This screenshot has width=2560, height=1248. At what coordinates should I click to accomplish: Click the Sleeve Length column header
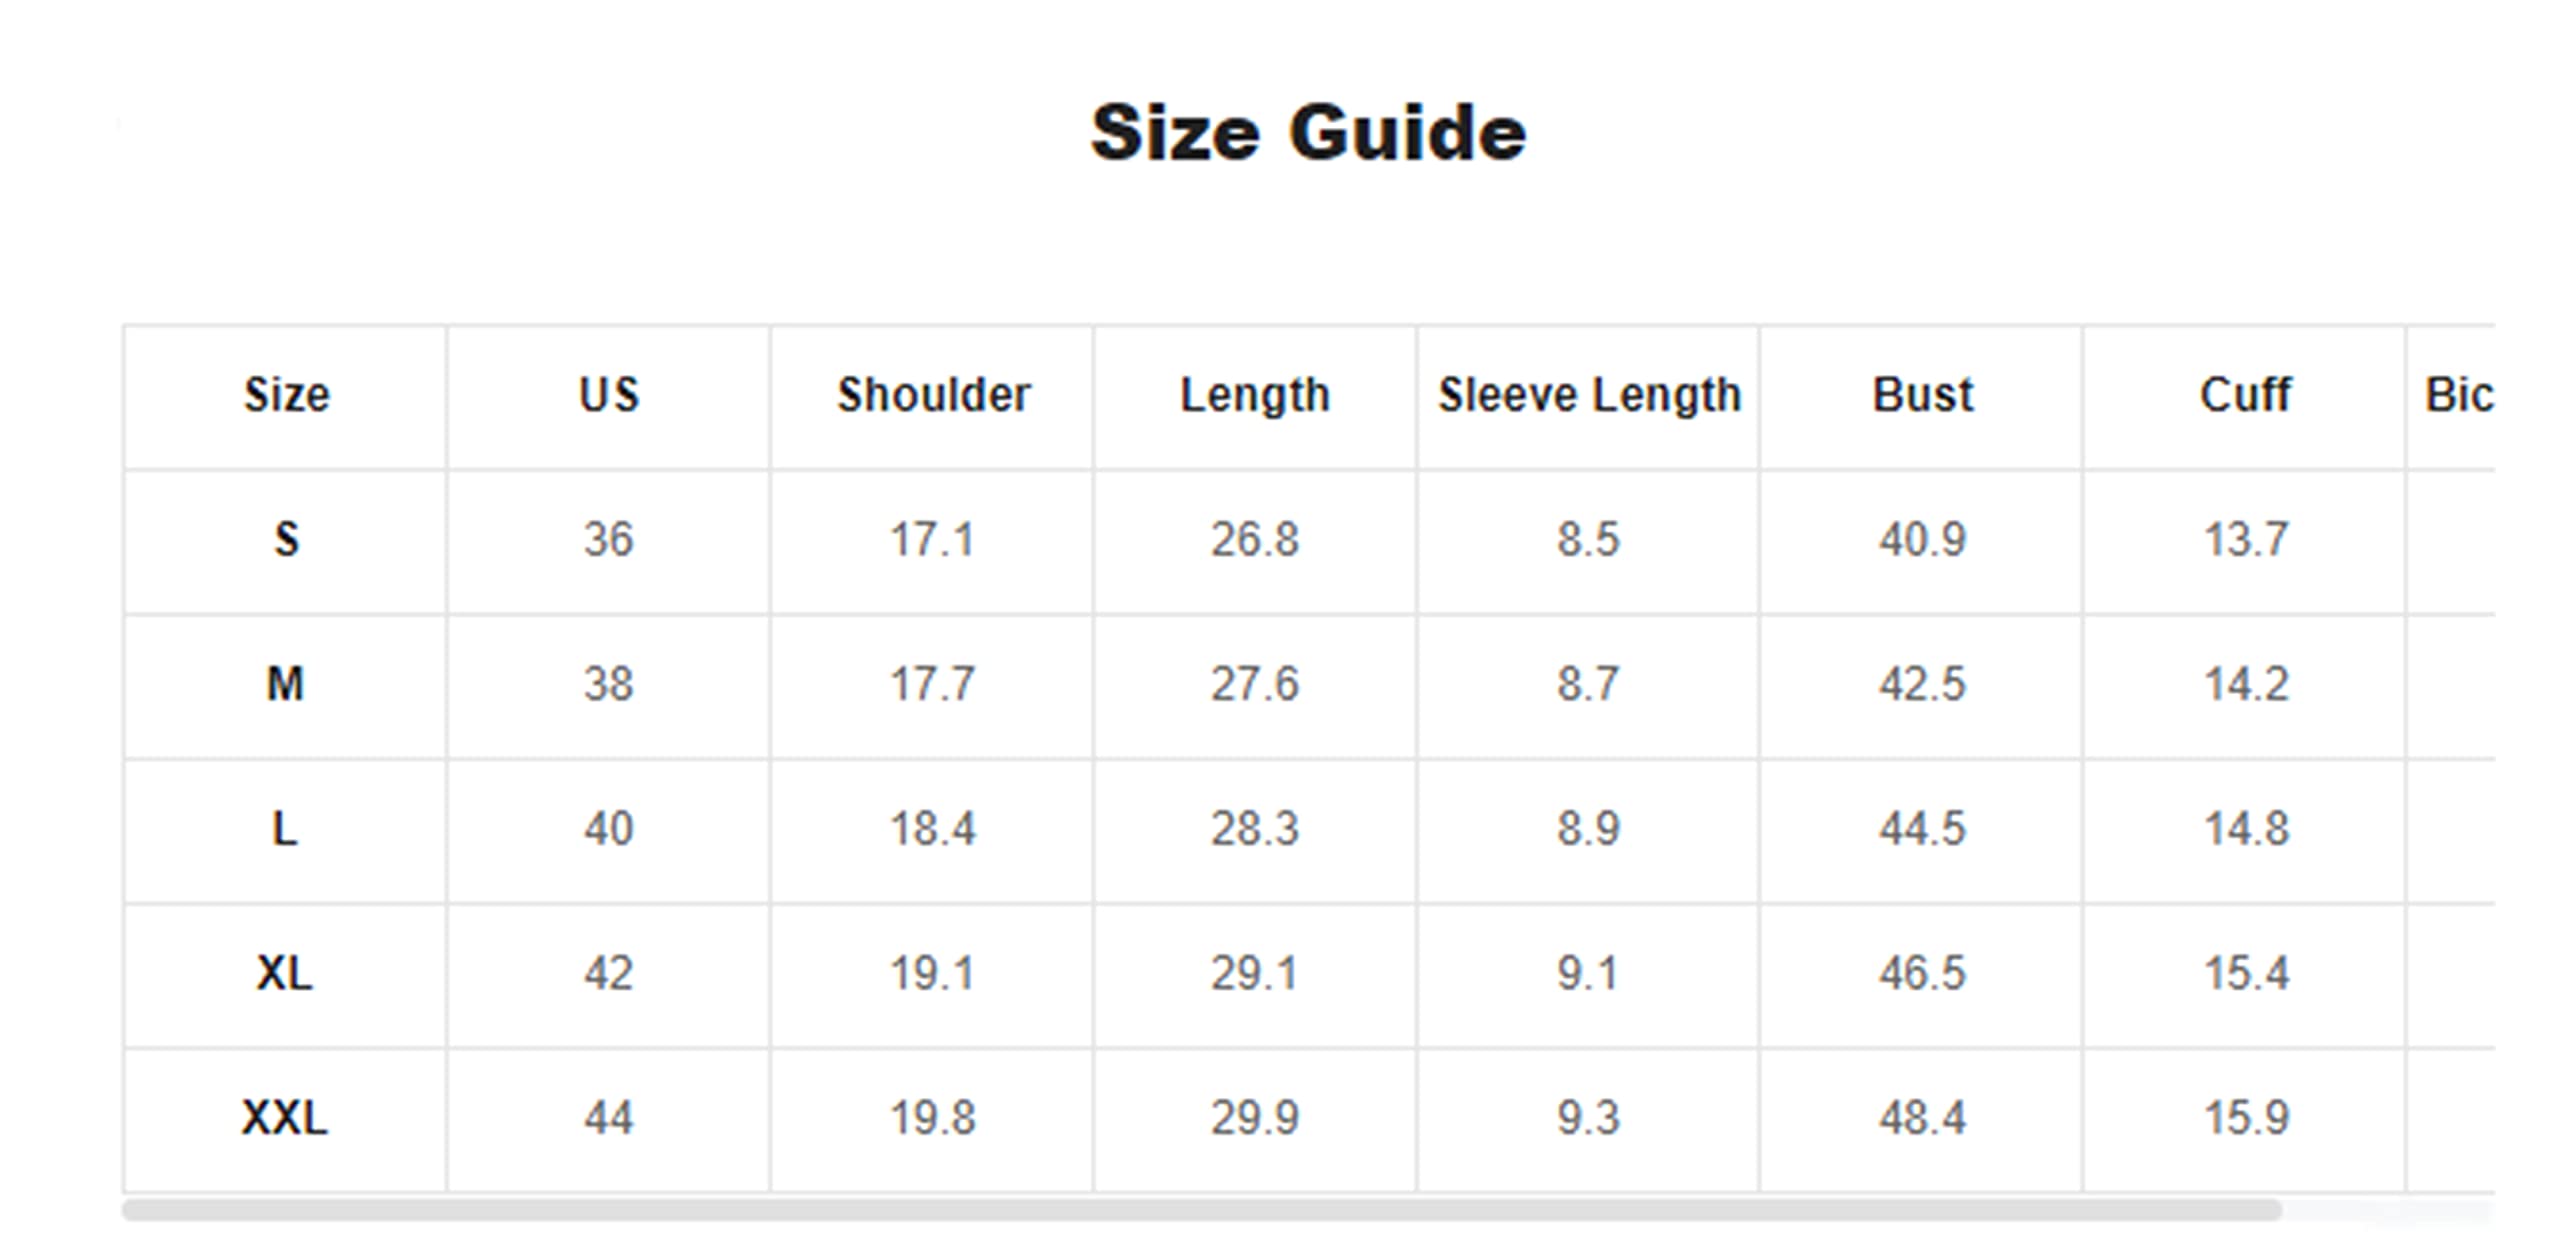1589,395
